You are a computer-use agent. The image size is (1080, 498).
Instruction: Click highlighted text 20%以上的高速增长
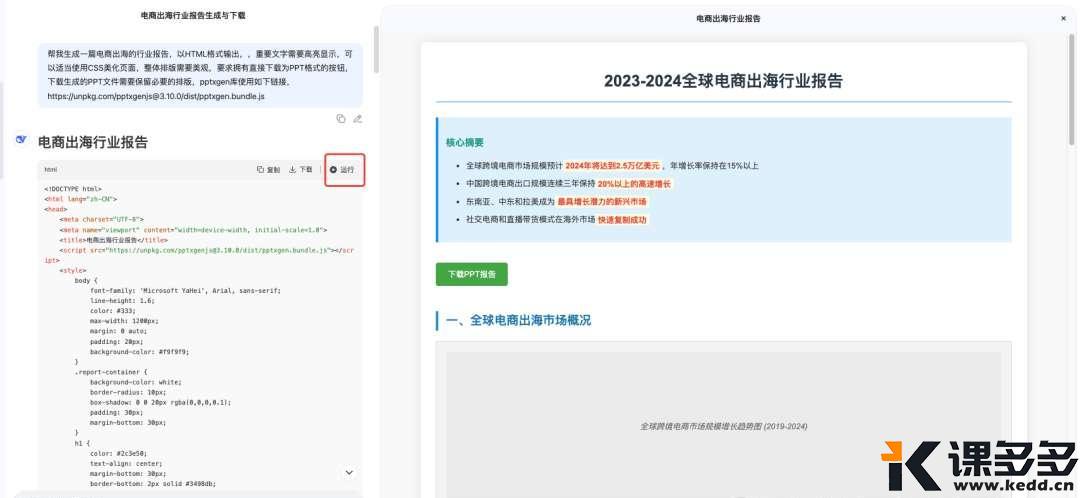(x=634, y=184)
